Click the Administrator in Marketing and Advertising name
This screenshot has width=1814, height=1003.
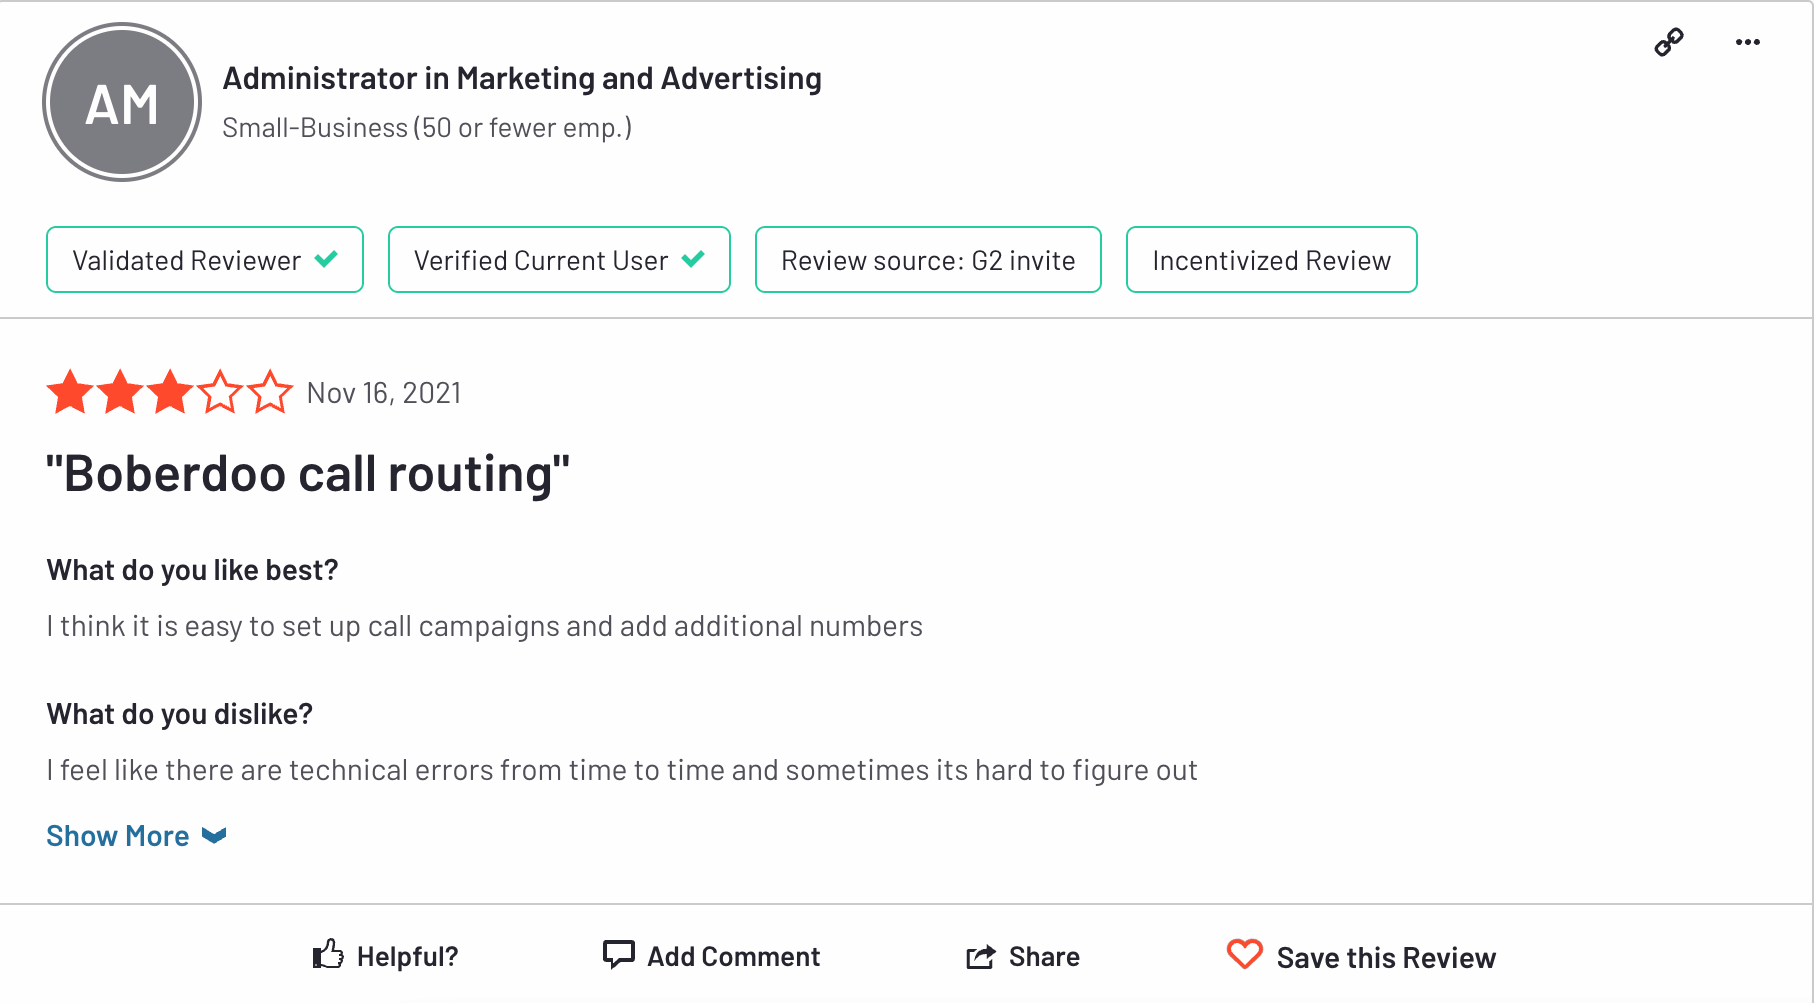521,78
